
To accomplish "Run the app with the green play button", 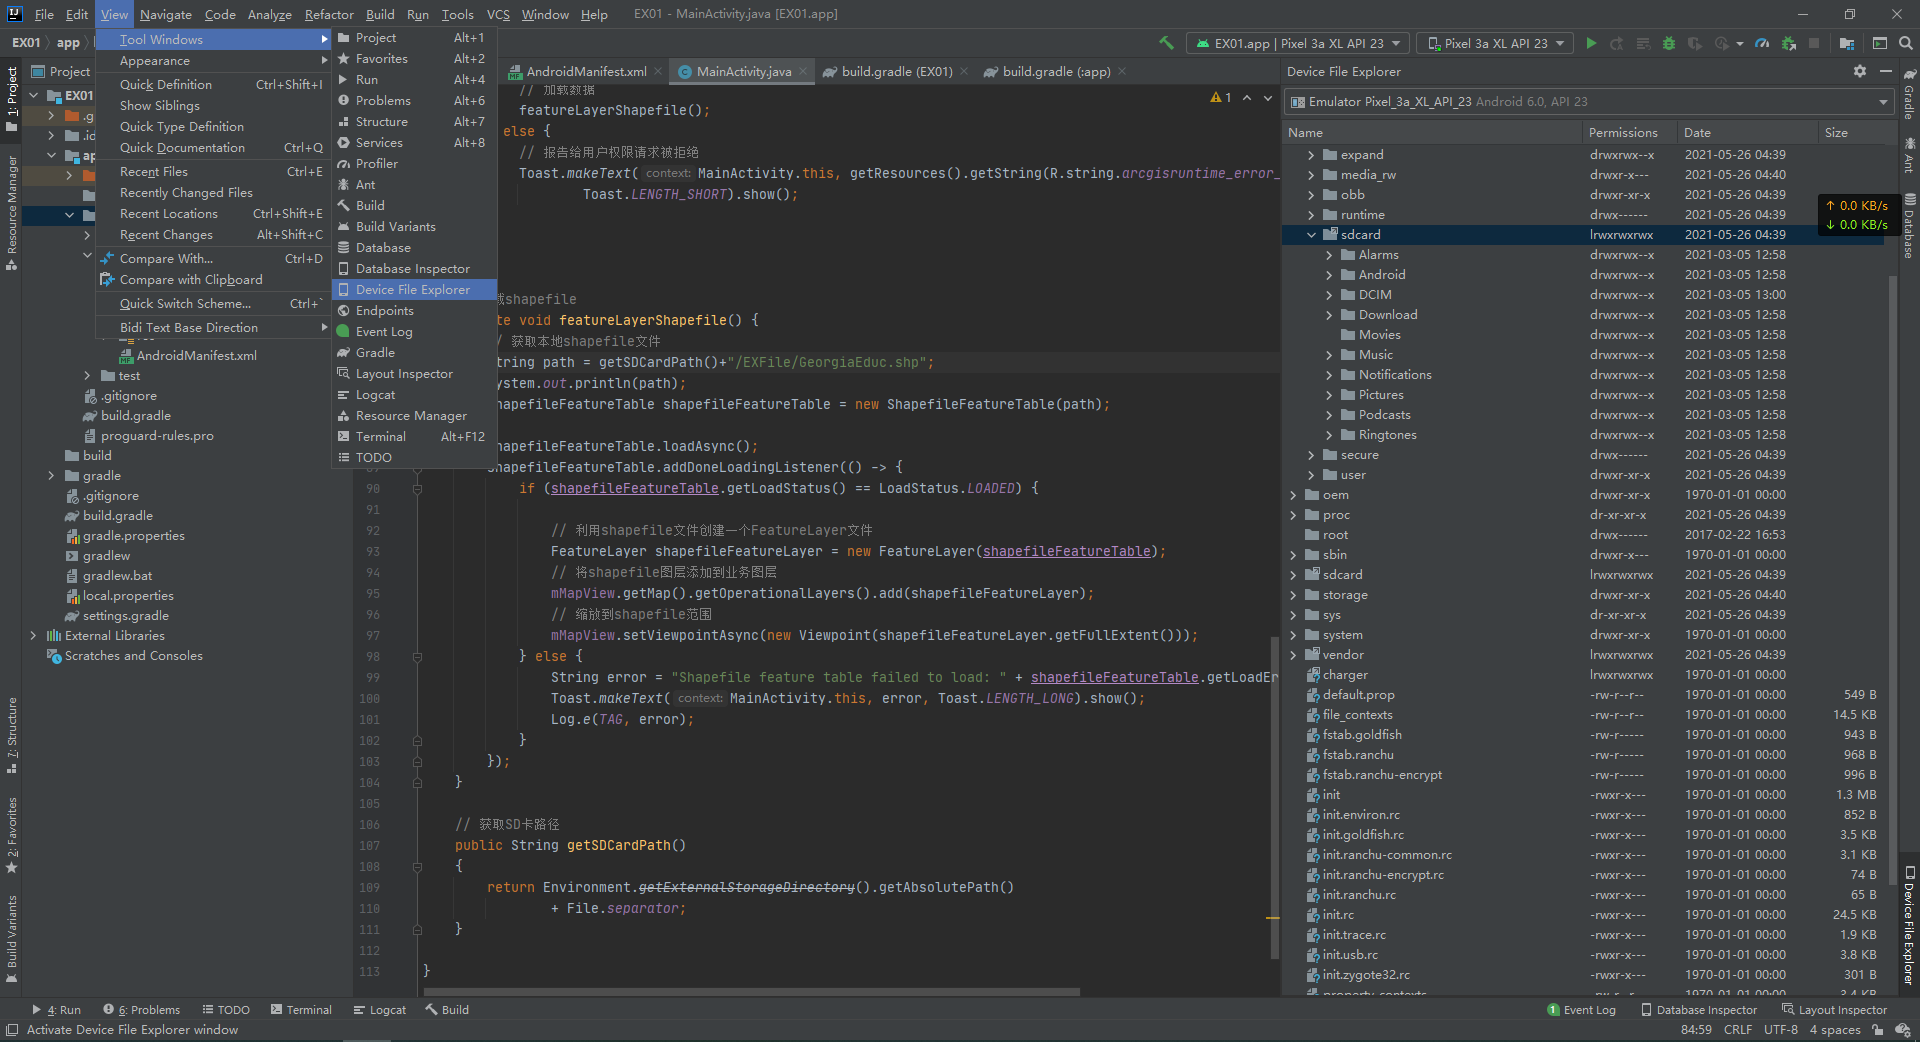I will pyautogui.click(x=1591, y=43).
